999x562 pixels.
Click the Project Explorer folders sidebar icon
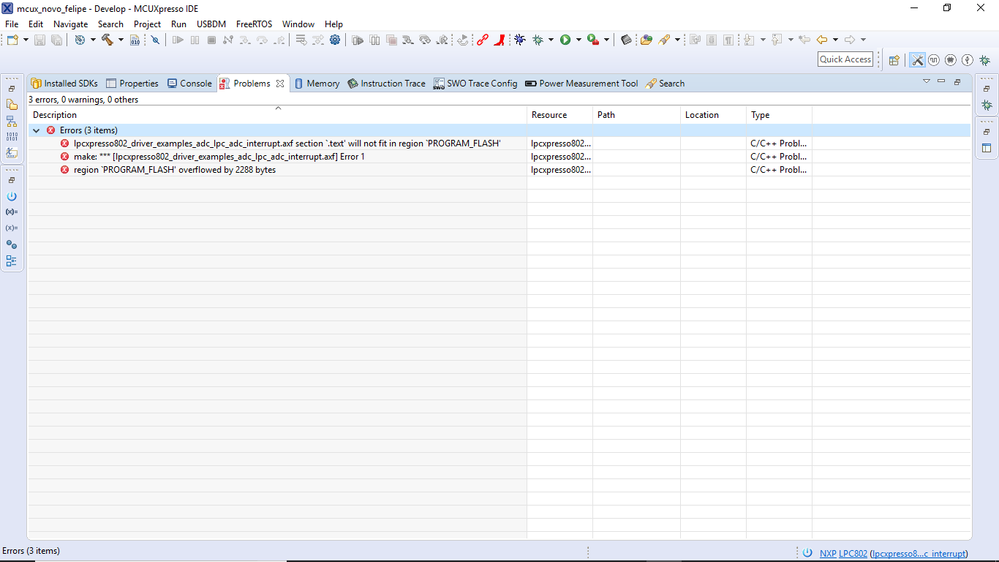pos(11,104)
